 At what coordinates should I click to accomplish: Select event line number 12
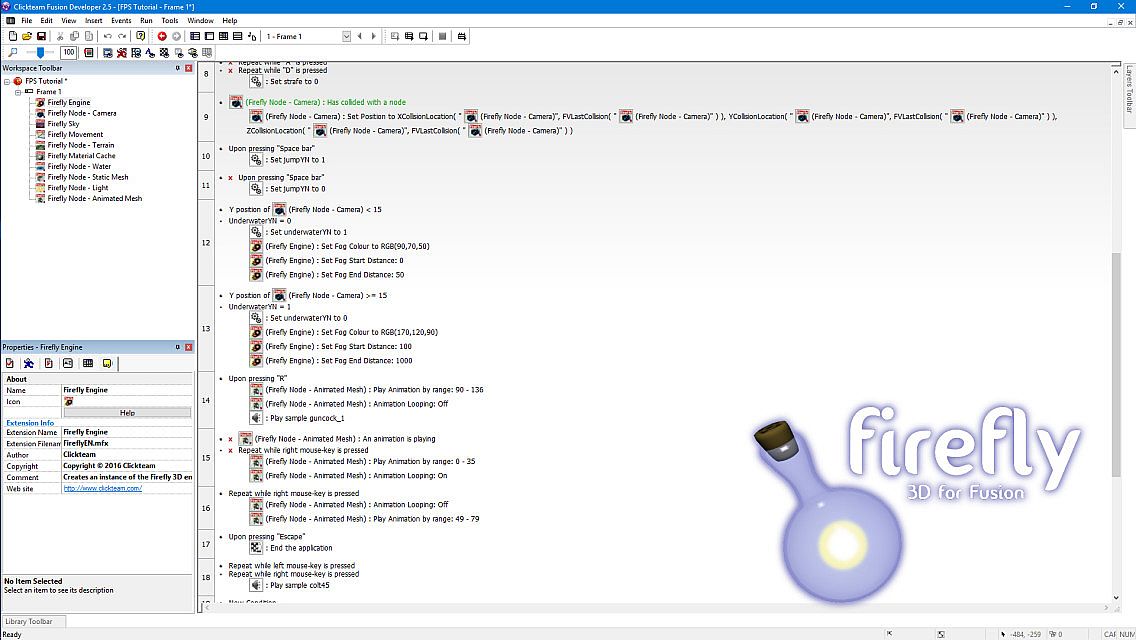pyautogui.click(x=206, y=243)
